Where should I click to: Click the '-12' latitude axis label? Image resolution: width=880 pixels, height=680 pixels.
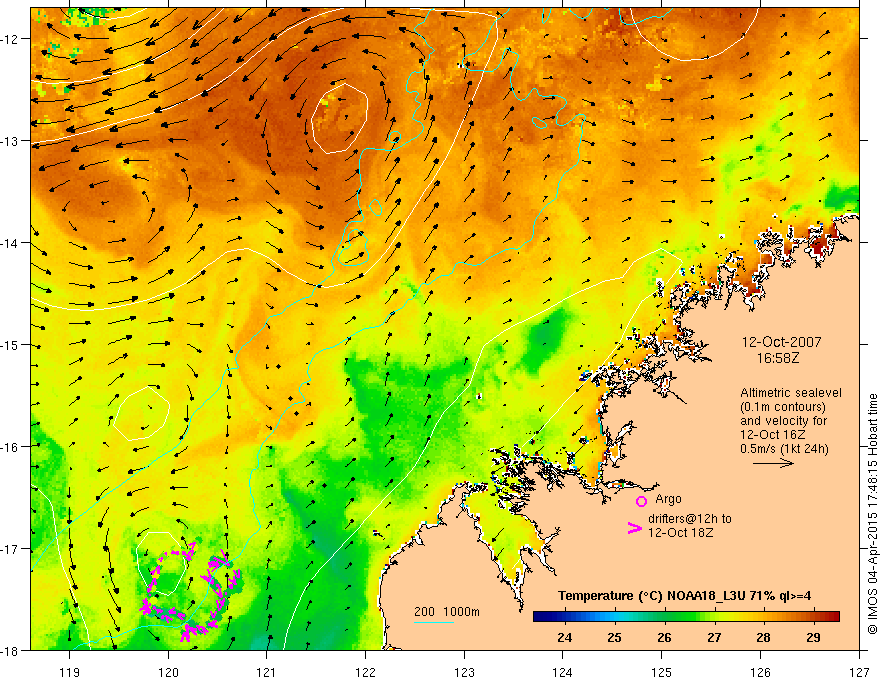pyautogui.click(x=11, y=39)
